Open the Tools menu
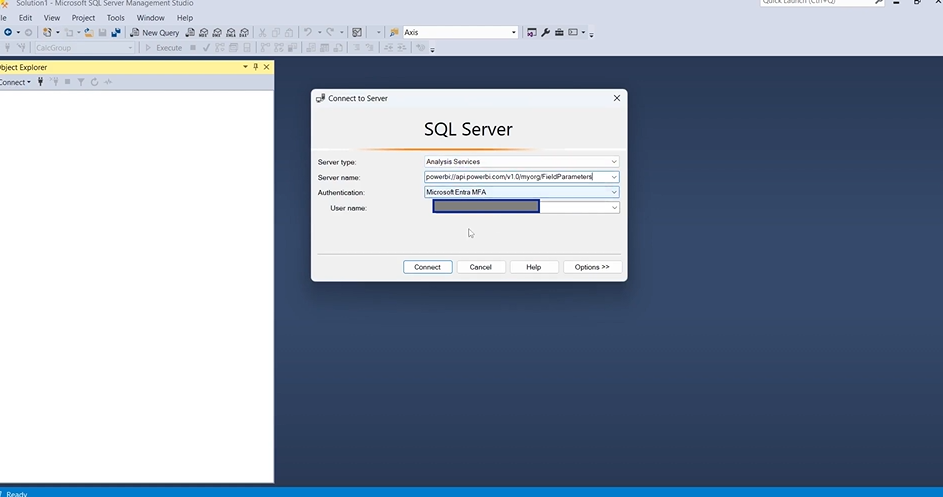943x497 pixels. coord(115,17)
